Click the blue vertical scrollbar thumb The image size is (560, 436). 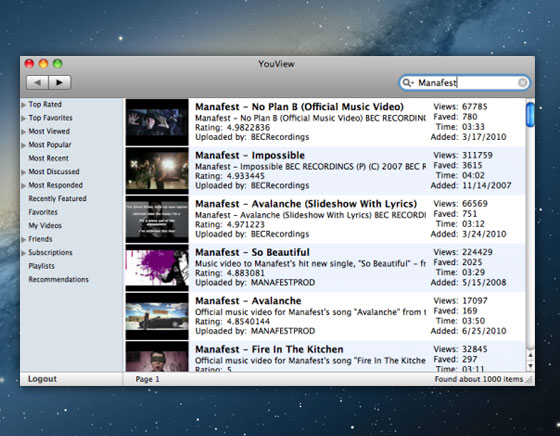(x=530, y=114)
